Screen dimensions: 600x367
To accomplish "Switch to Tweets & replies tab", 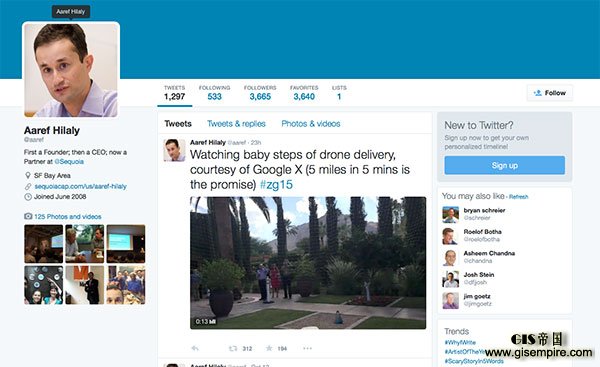I will (x=236, y=124).
